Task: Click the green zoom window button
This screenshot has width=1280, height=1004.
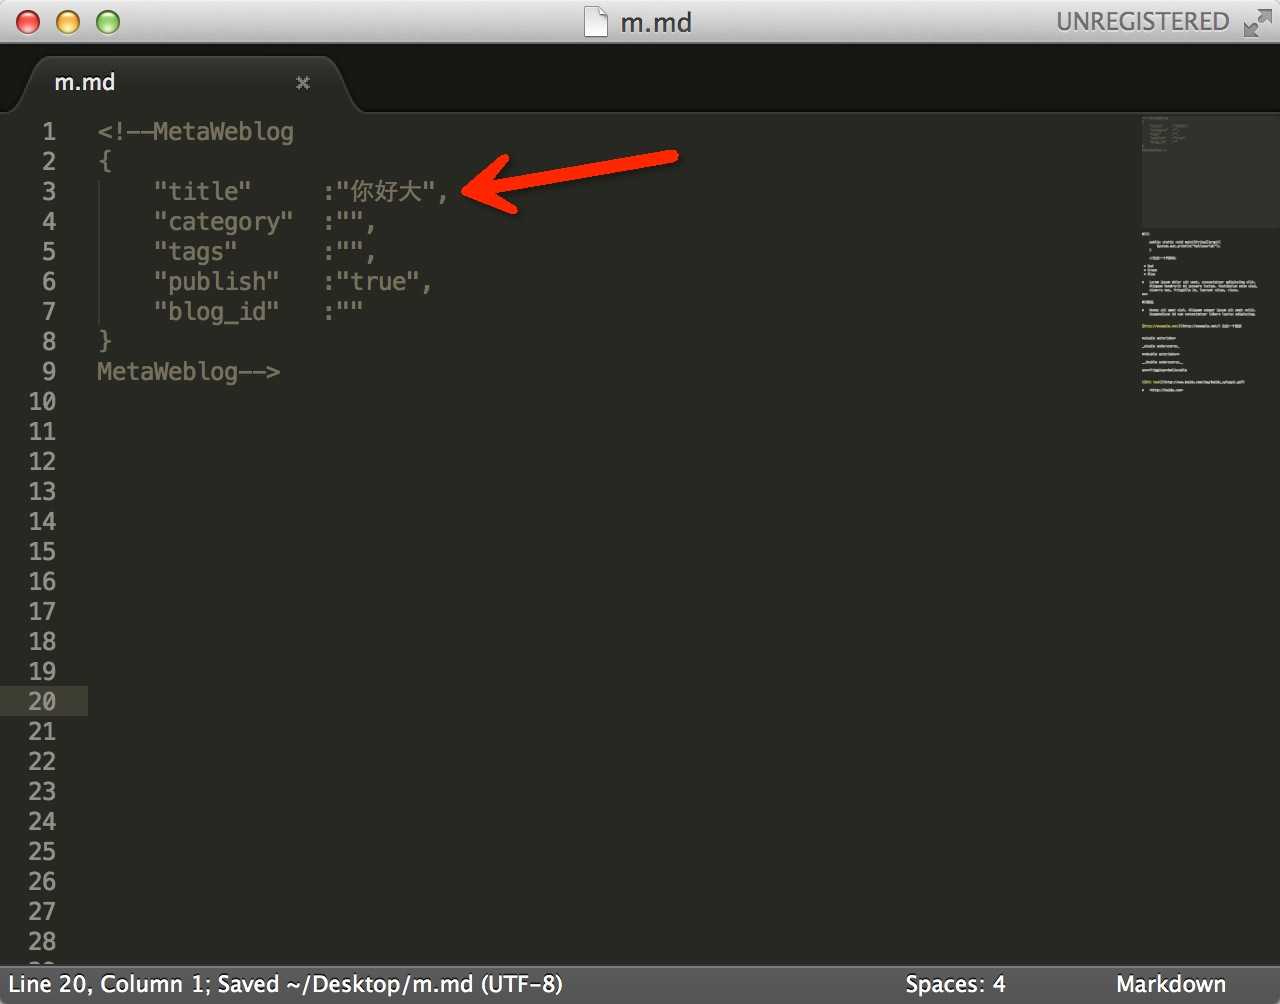Action: click(x=108, y=22)
